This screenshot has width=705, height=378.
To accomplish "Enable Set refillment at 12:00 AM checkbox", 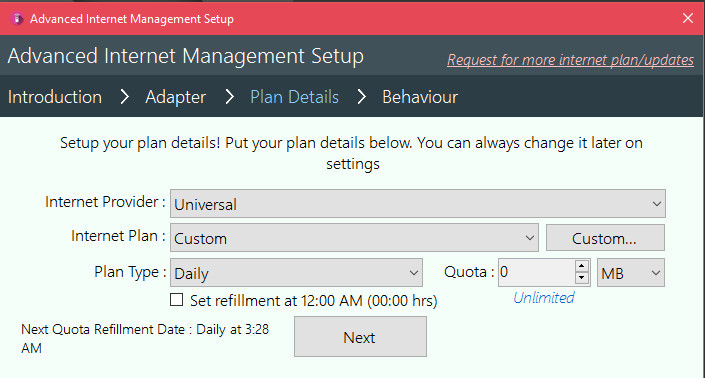I will coord(176,300).
